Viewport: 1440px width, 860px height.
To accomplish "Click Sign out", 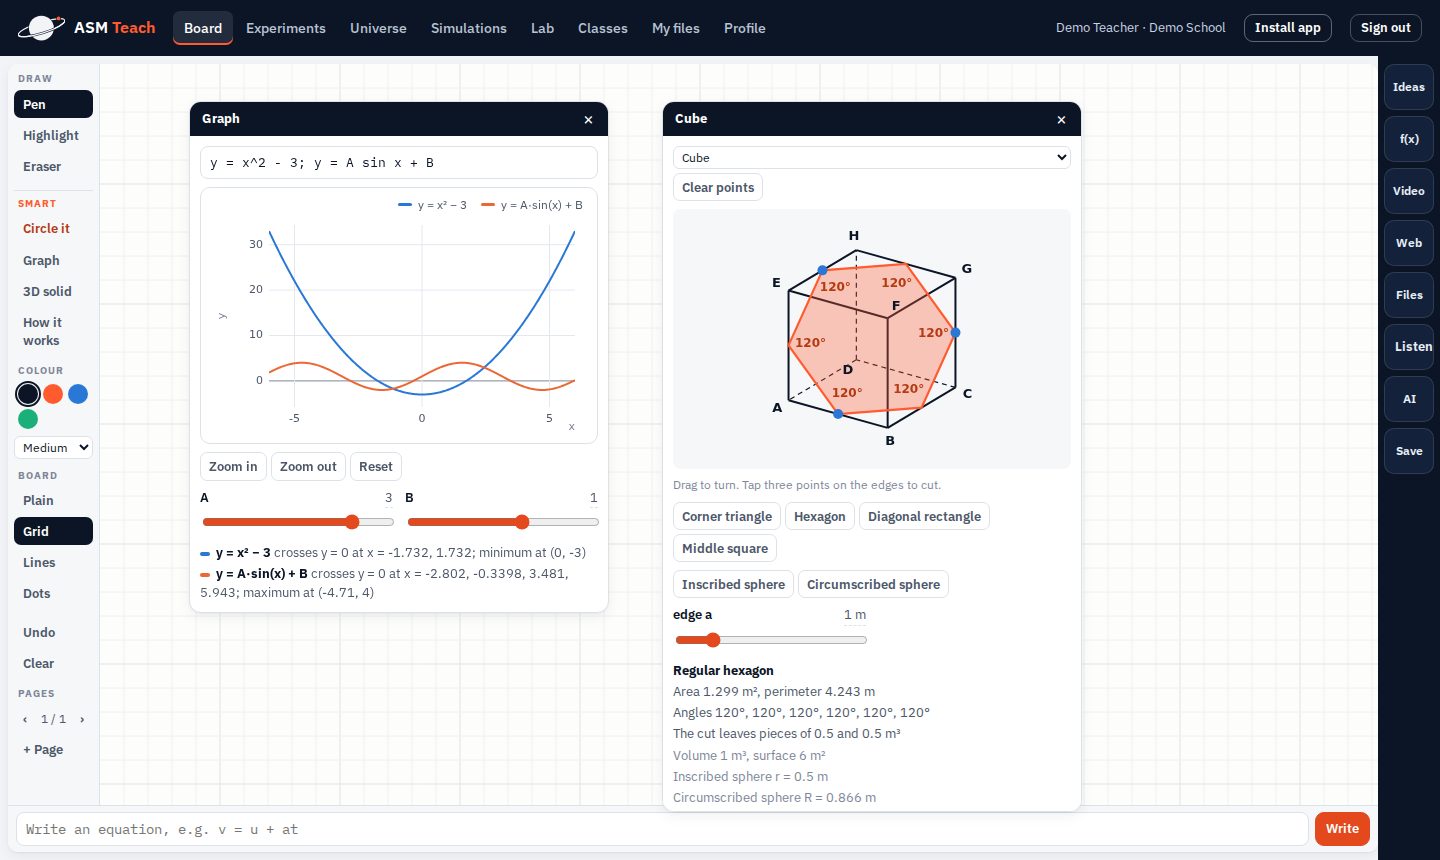I will click(1386, 28).
